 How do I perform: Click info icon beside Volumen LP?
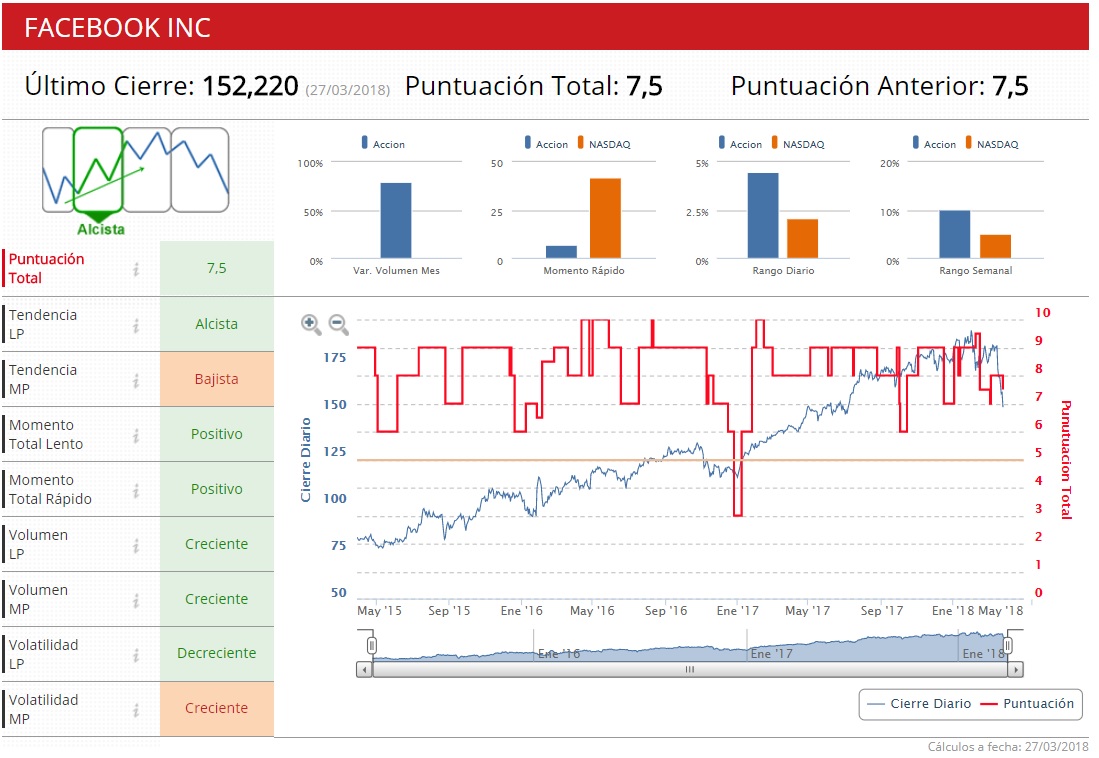pyautogui.click(x=136, y=546)
